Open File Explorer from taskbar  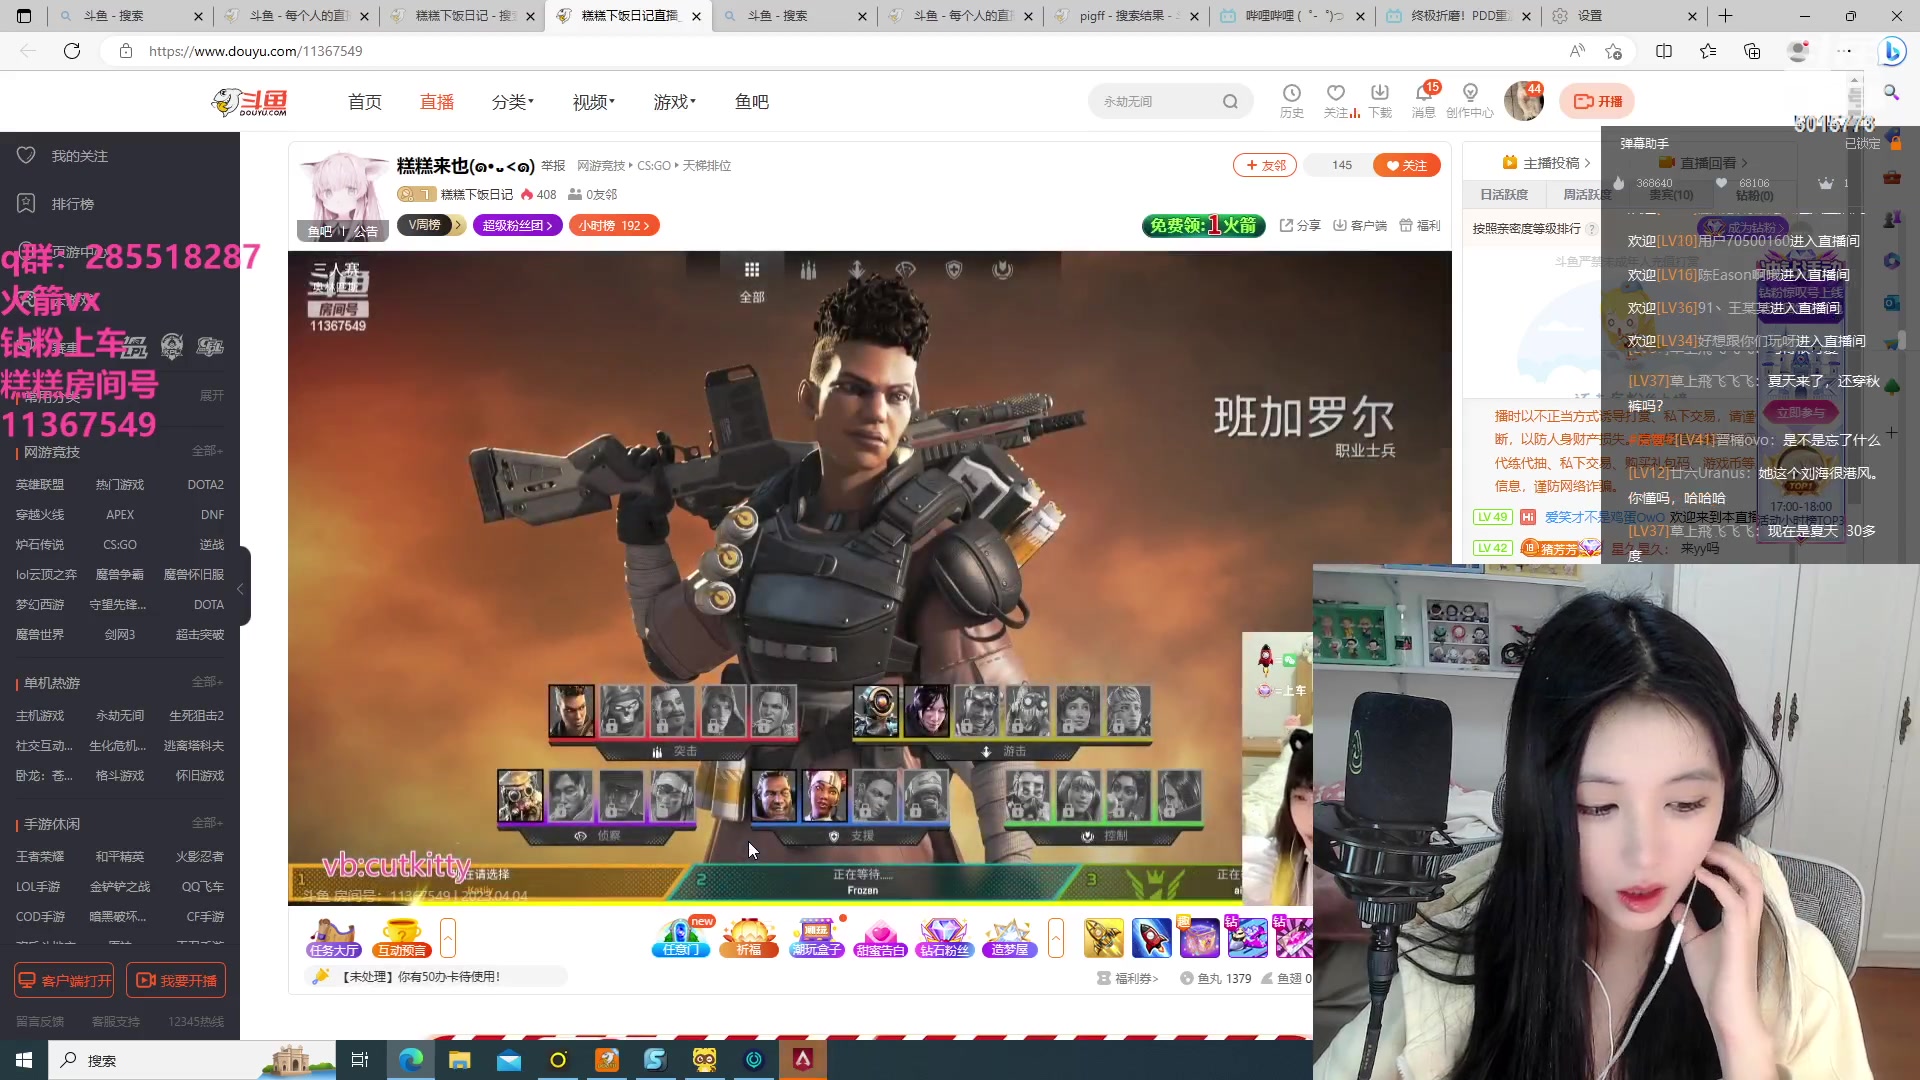(459, 1060)
